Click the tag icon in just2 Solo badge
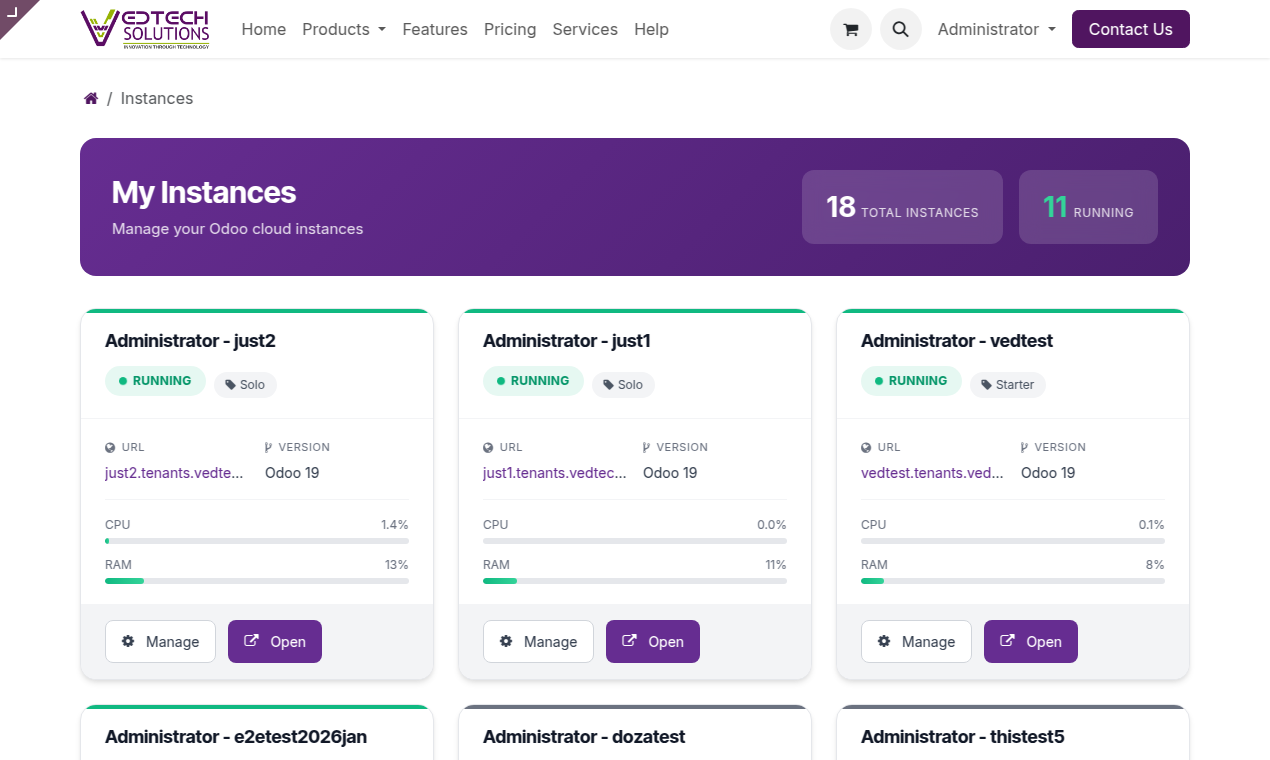This screenshot has width=1270, height=760. [x=230, y=385]
